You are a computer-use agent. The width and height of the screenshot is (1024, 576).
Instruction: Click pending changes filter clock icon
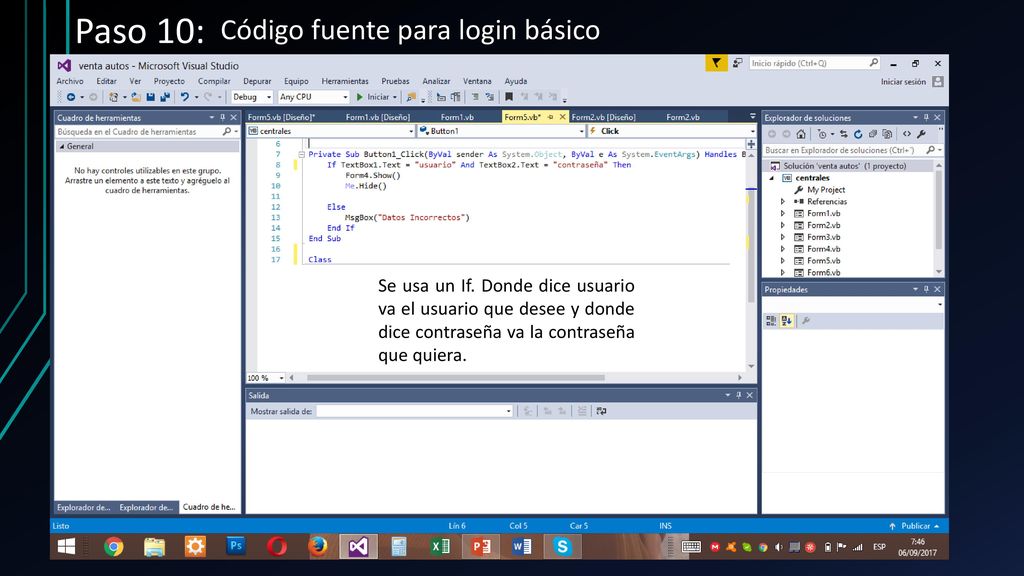(822, 134)
